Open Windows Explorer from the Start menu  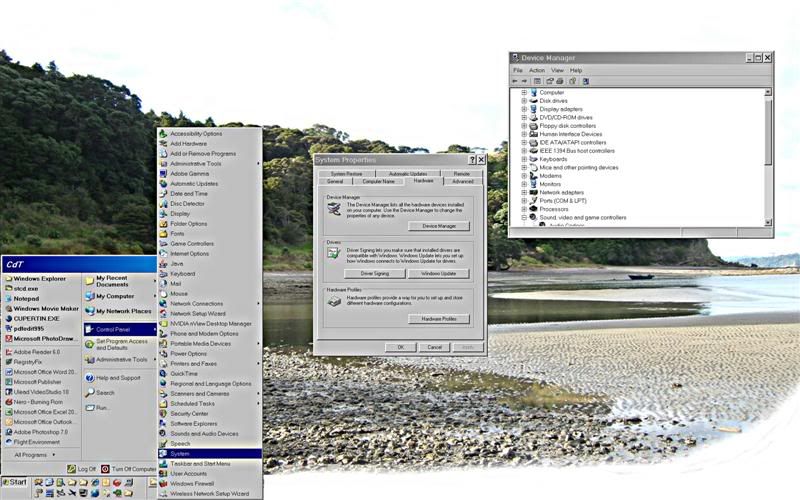click(40, 279)
